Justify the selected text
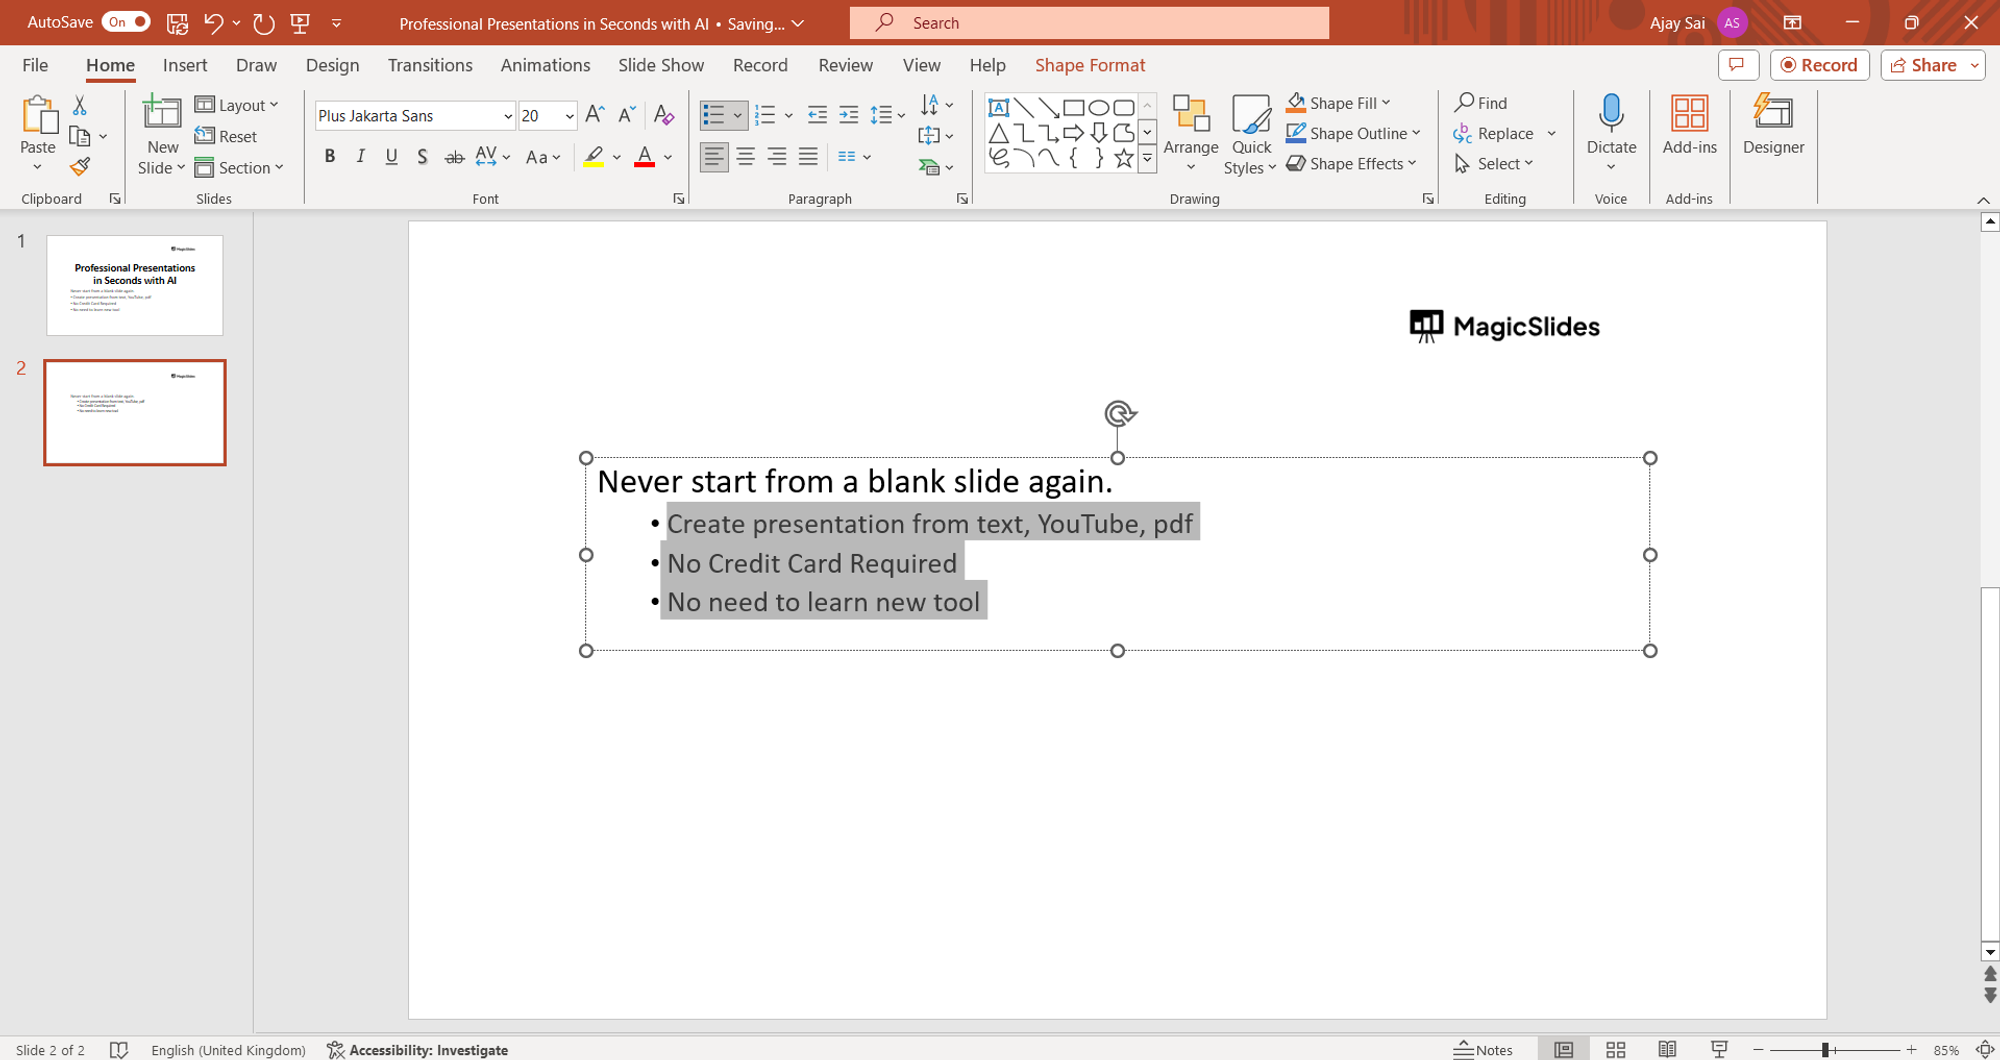 pyautogui.click(x=808, y=157)
